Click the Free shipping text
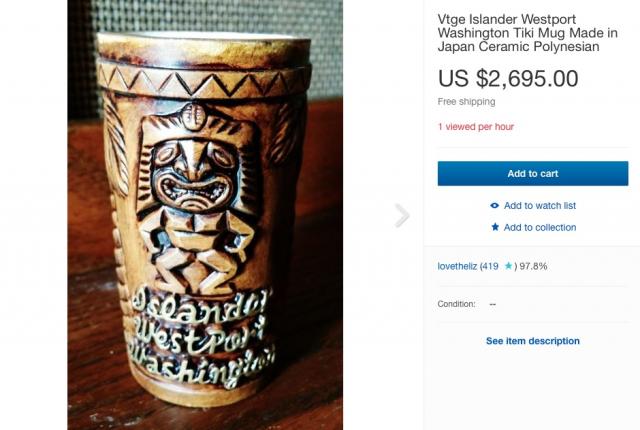The width and height of the screenshot is (640, 430). tap(466, 102)
